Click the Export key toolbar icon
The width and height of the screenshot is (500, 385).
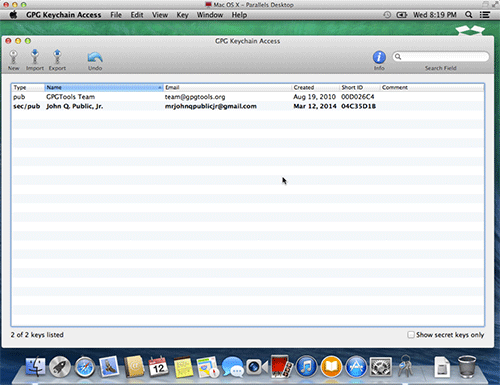coord(57,57)
